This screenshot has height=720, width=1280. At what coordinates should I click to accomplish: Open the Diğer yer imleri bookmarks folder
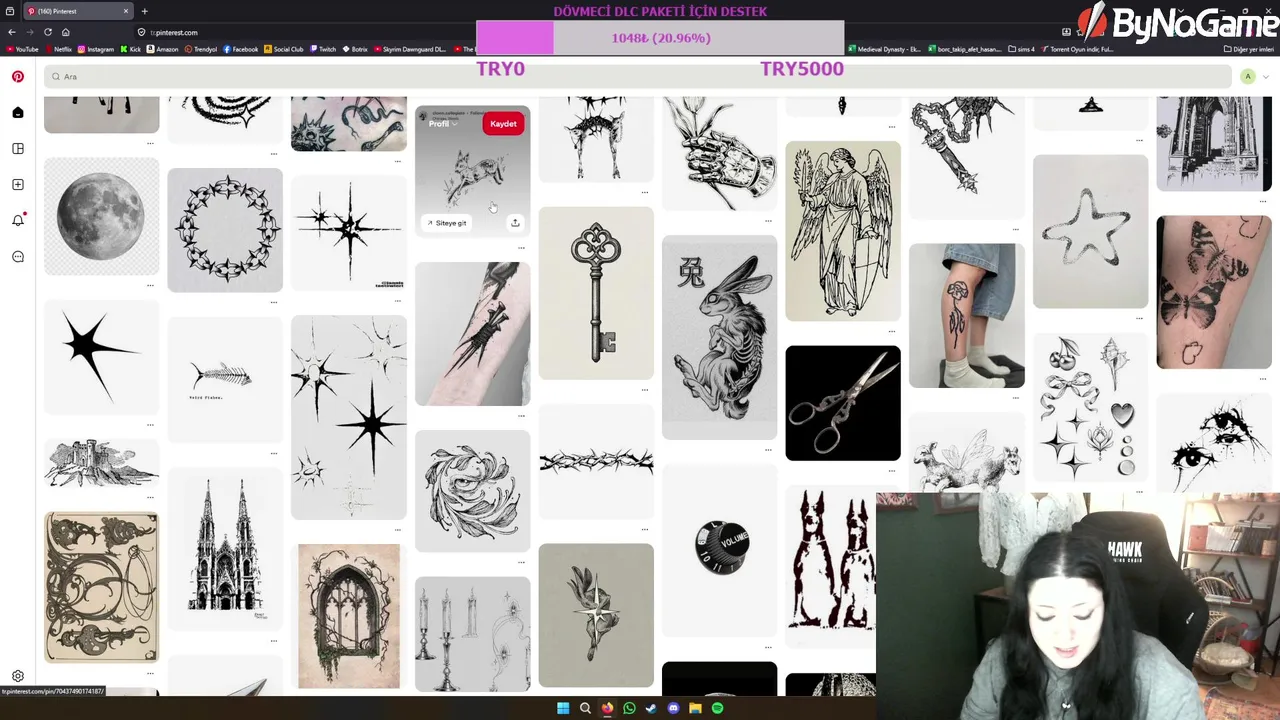tap(1248, 49)
